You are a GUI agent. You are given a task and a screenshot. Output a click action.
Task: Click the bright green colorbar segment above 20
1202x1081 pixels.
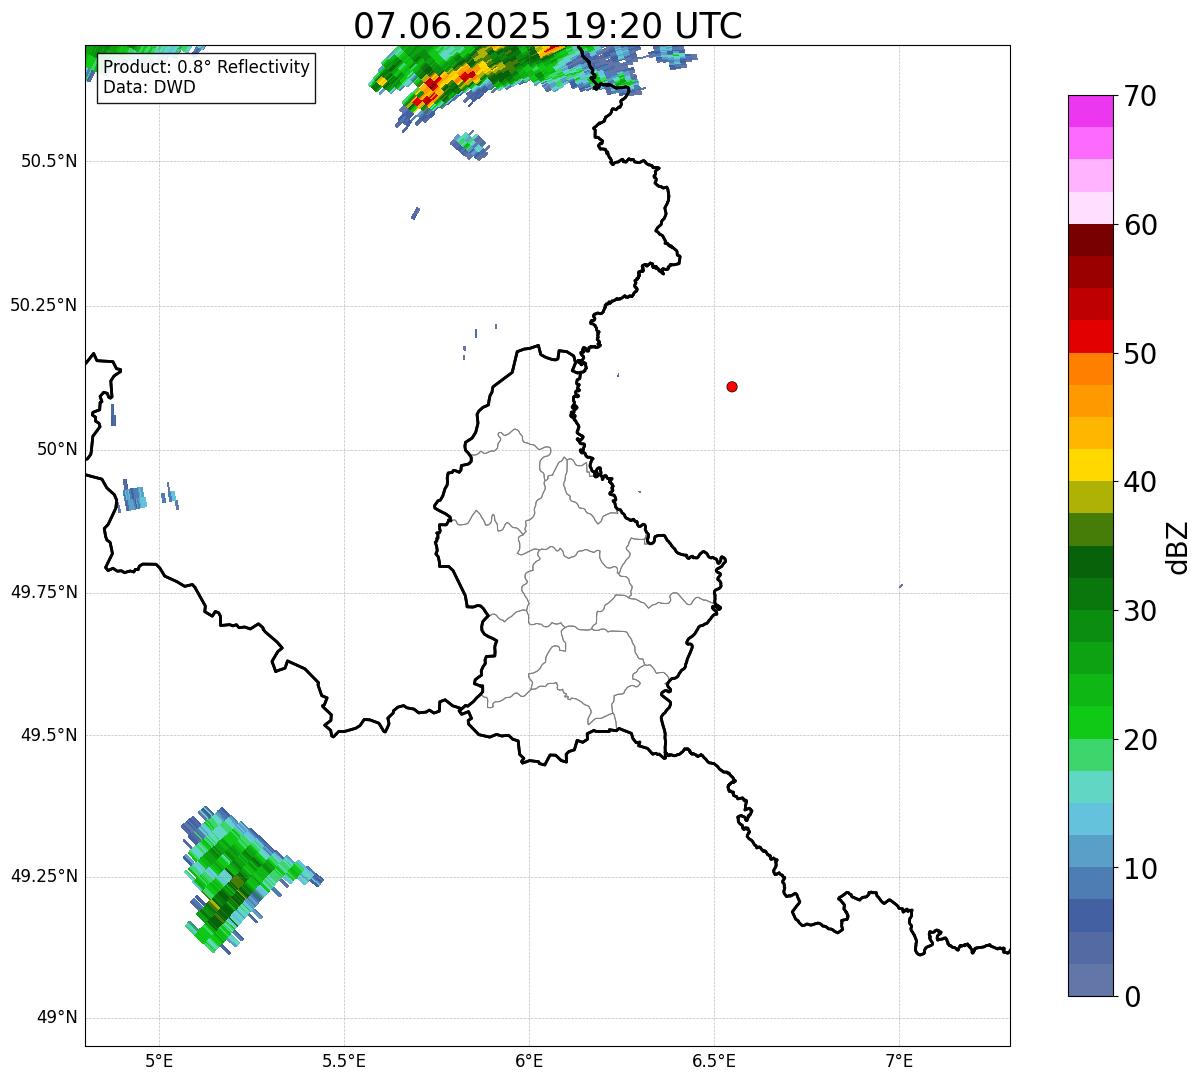click(1090, 723)
